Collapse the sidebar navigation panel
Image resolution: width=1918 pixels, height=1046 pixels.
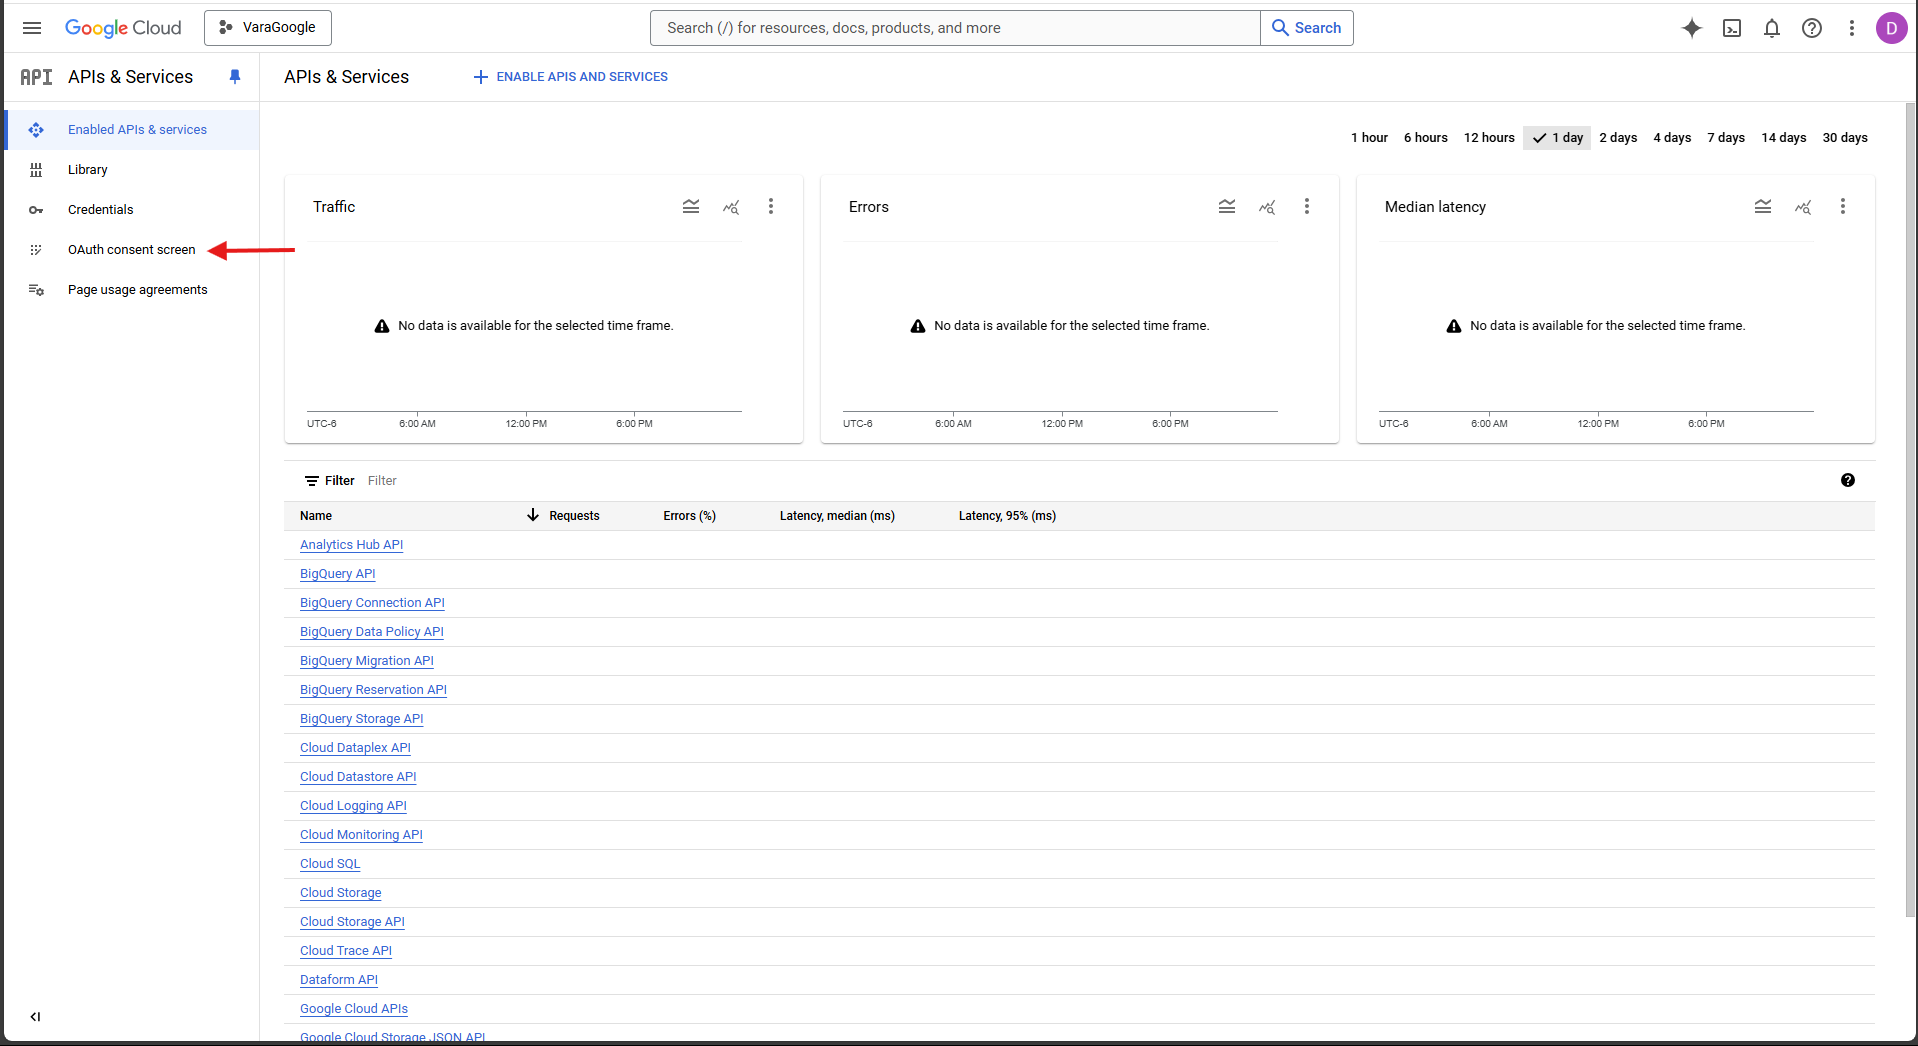(36, 1017)
